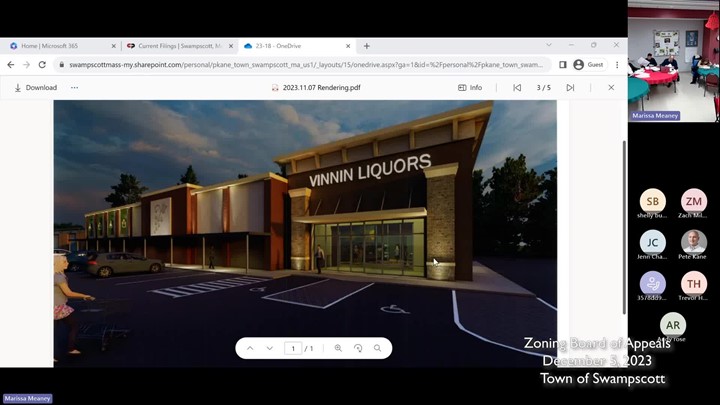Go to next file in OneDrive

(x=570, y=87)
